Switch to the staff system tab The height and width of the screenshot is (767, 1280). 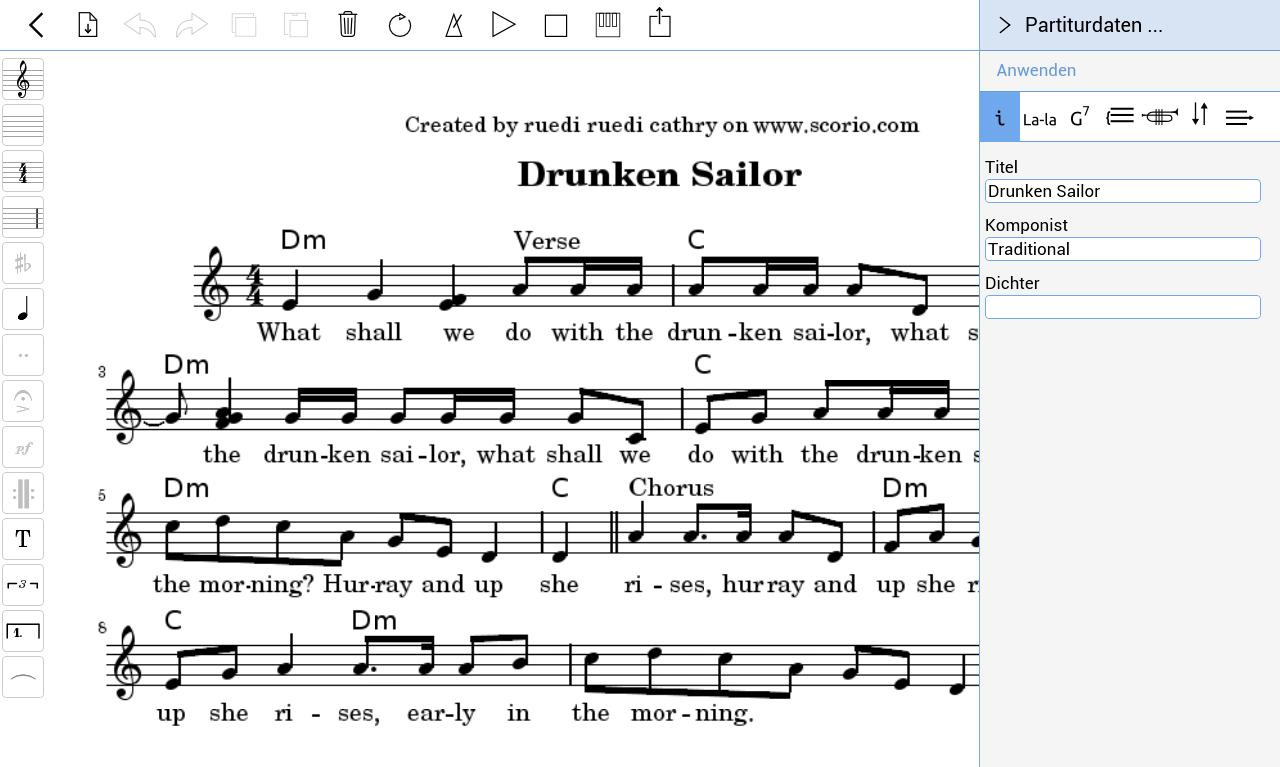1120,117
